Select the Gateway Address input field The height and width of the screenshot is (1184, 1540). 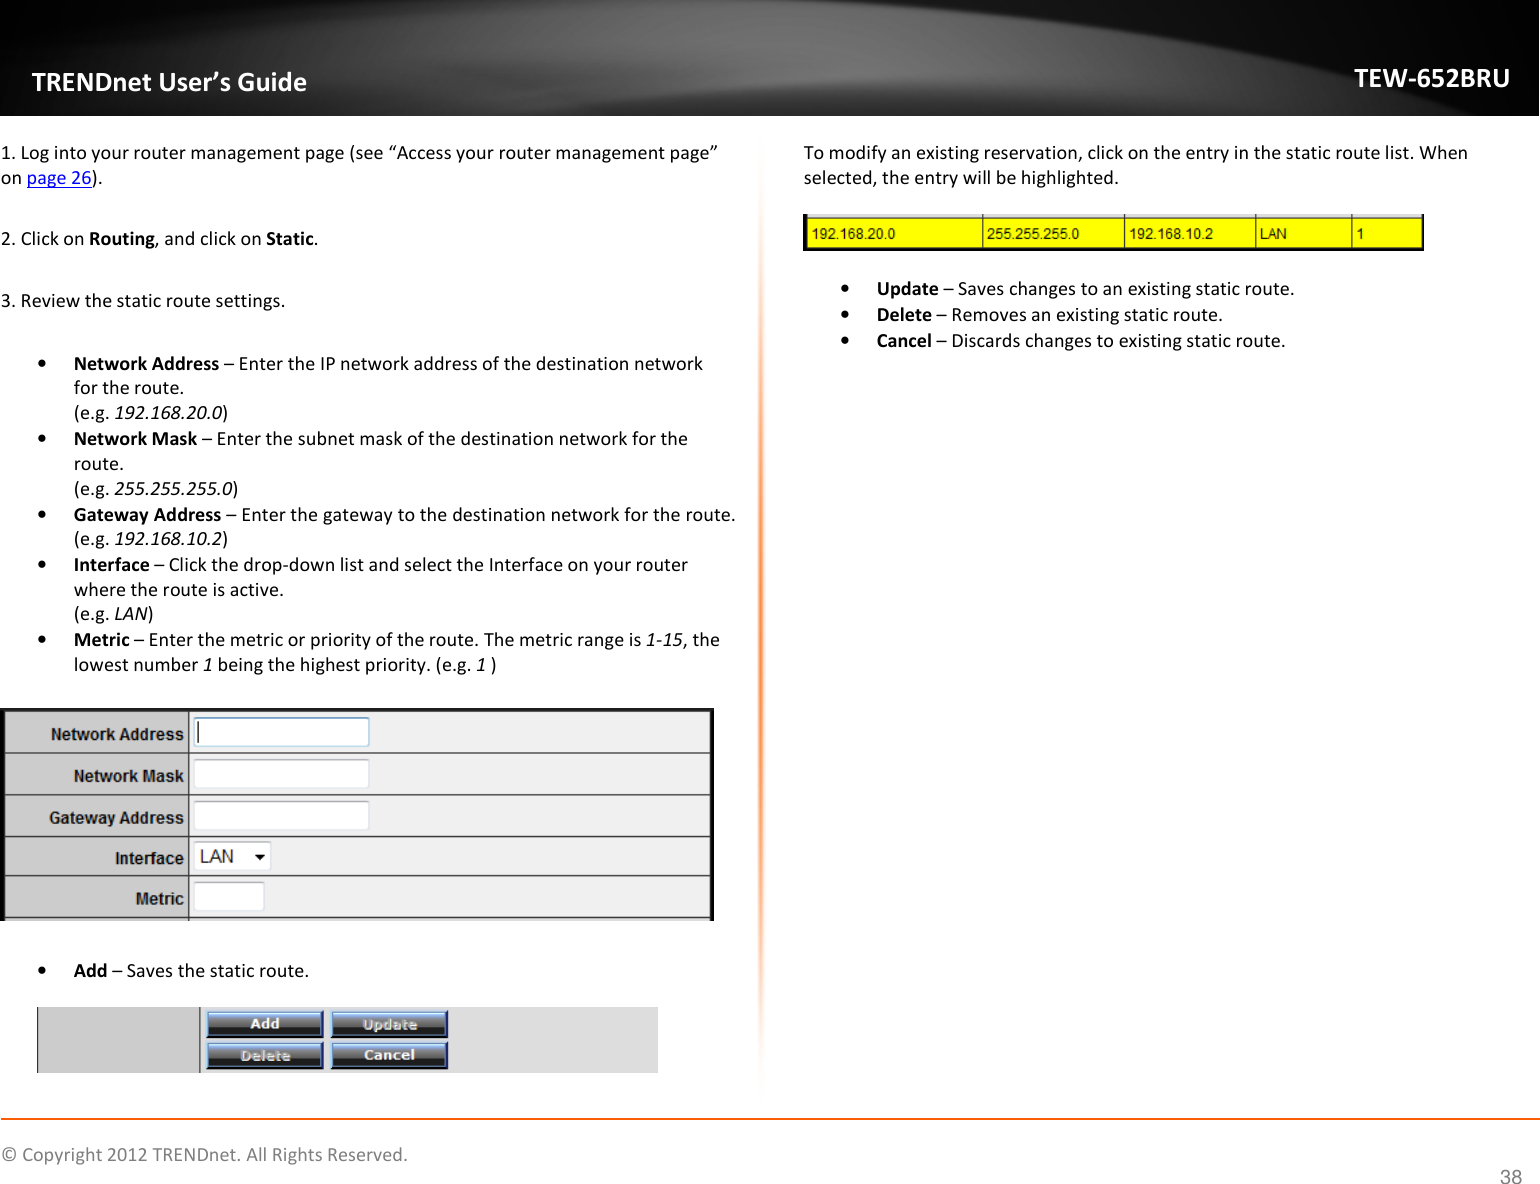coord(281,816)
